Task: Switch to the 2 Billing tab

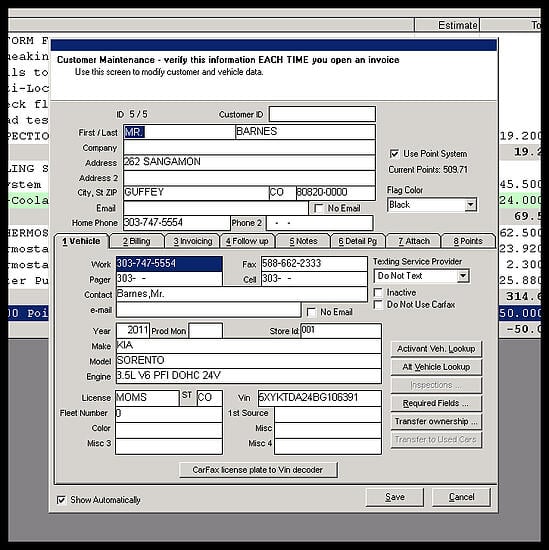Action: tap(137, 241)
